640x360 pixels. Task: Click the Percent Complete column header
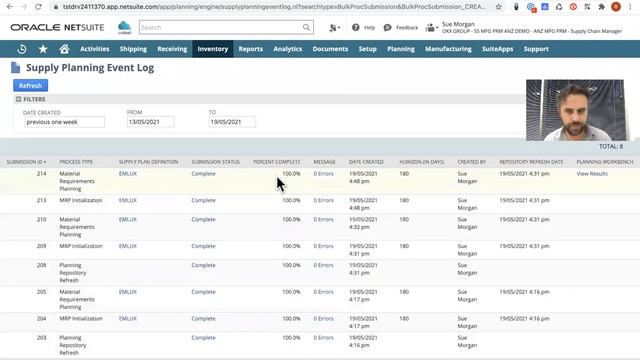(x=276, y=162)
